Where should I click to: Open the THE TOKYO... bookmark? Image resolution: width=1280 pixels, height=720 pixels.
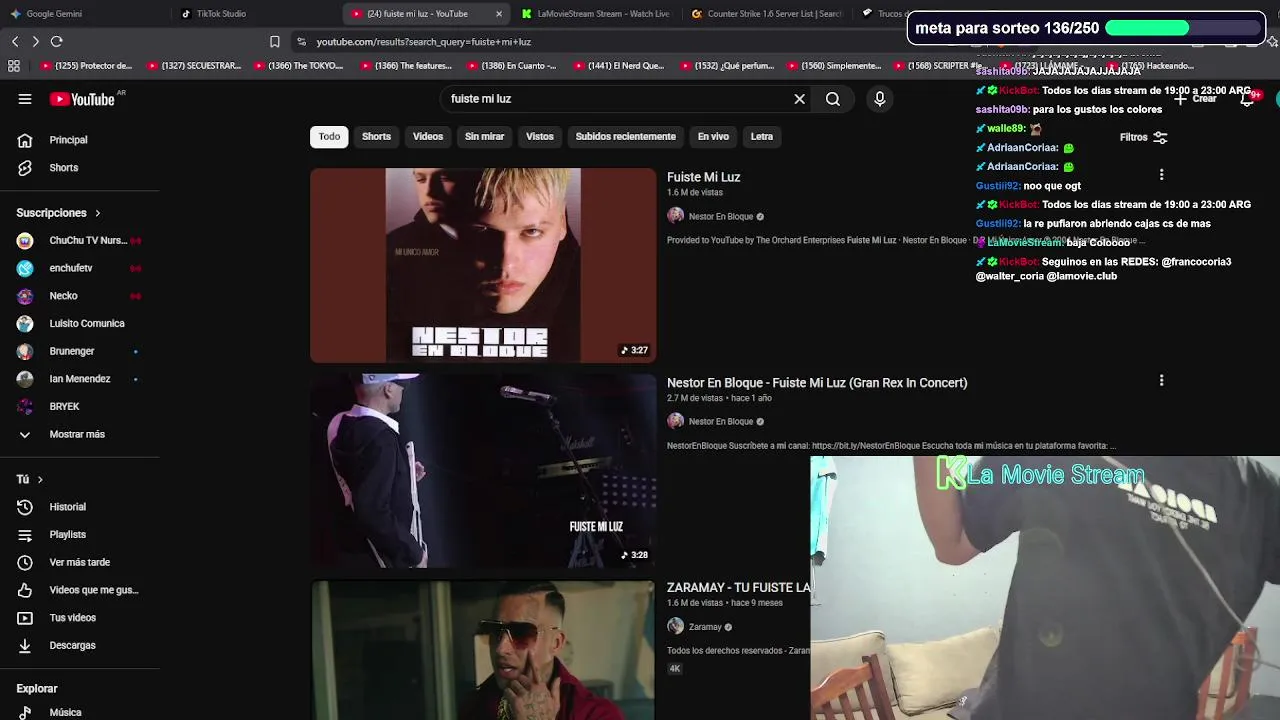pos(301,66)
